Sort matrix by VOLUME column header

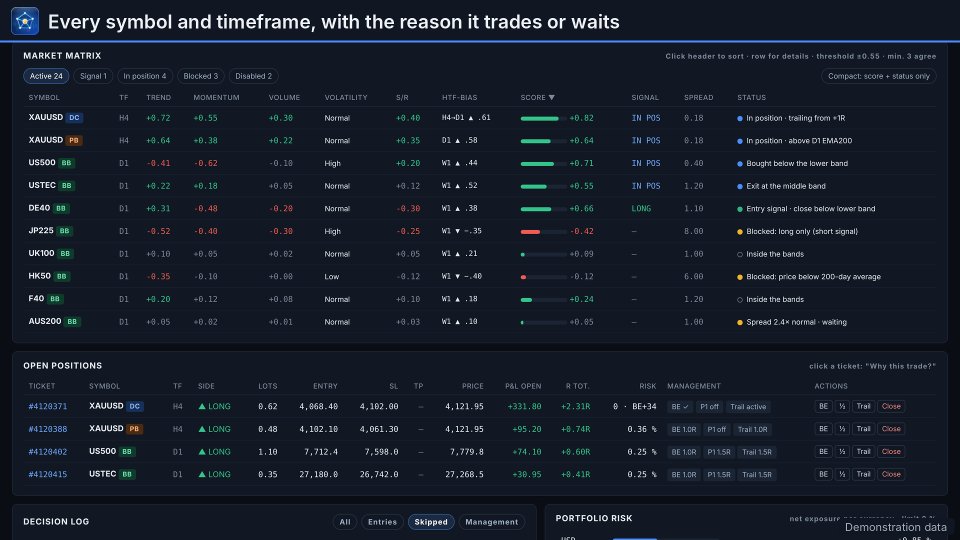tap(284, 97)
